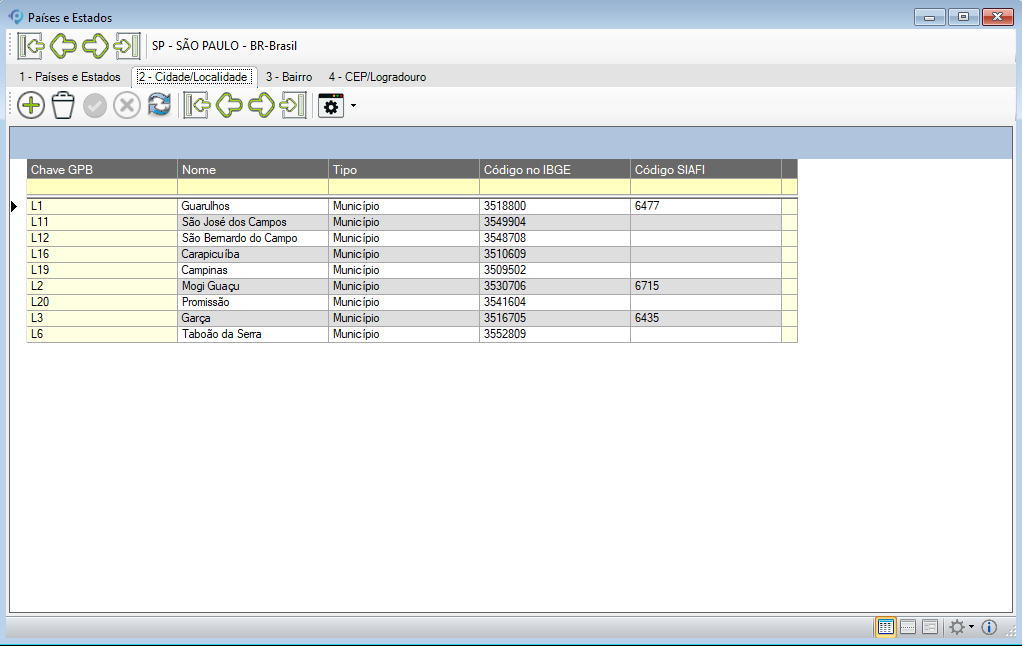
Task: Select the Campinas row in the grid
Action: [x=252, y=270]
